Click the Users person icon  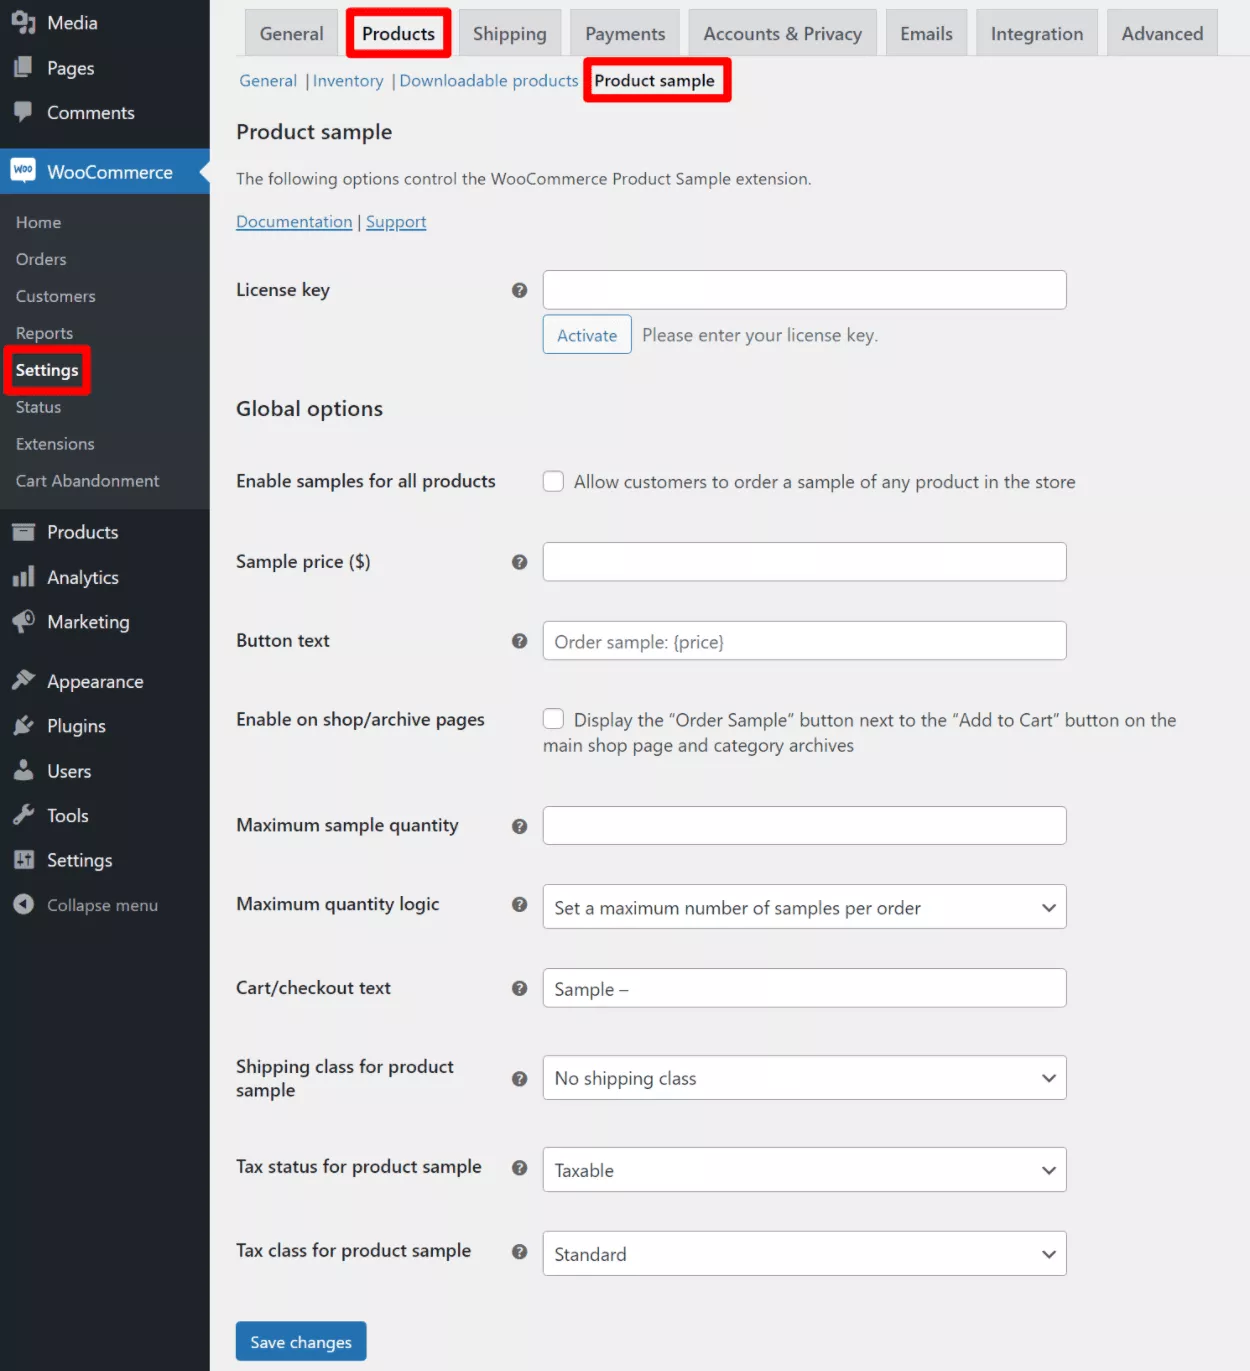point(23,770)
